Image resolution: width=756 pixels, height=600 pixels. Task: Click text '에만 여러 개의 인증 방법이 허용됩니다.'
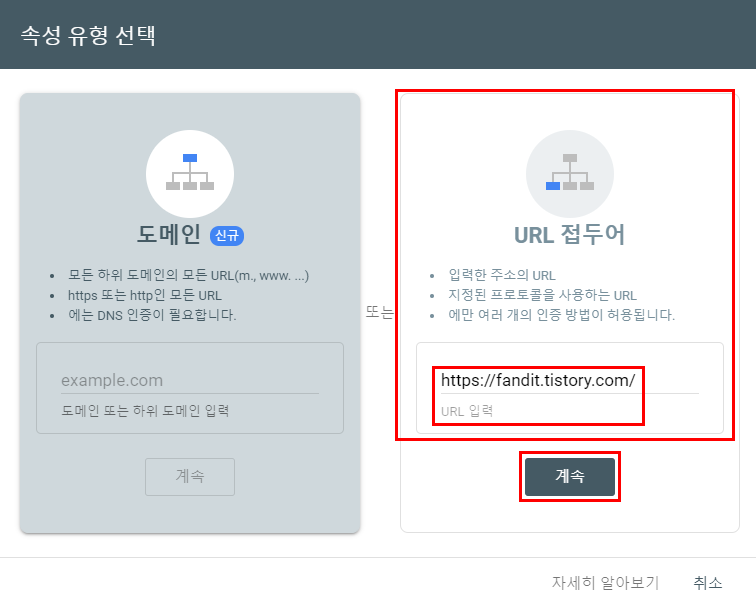(562, 315)
